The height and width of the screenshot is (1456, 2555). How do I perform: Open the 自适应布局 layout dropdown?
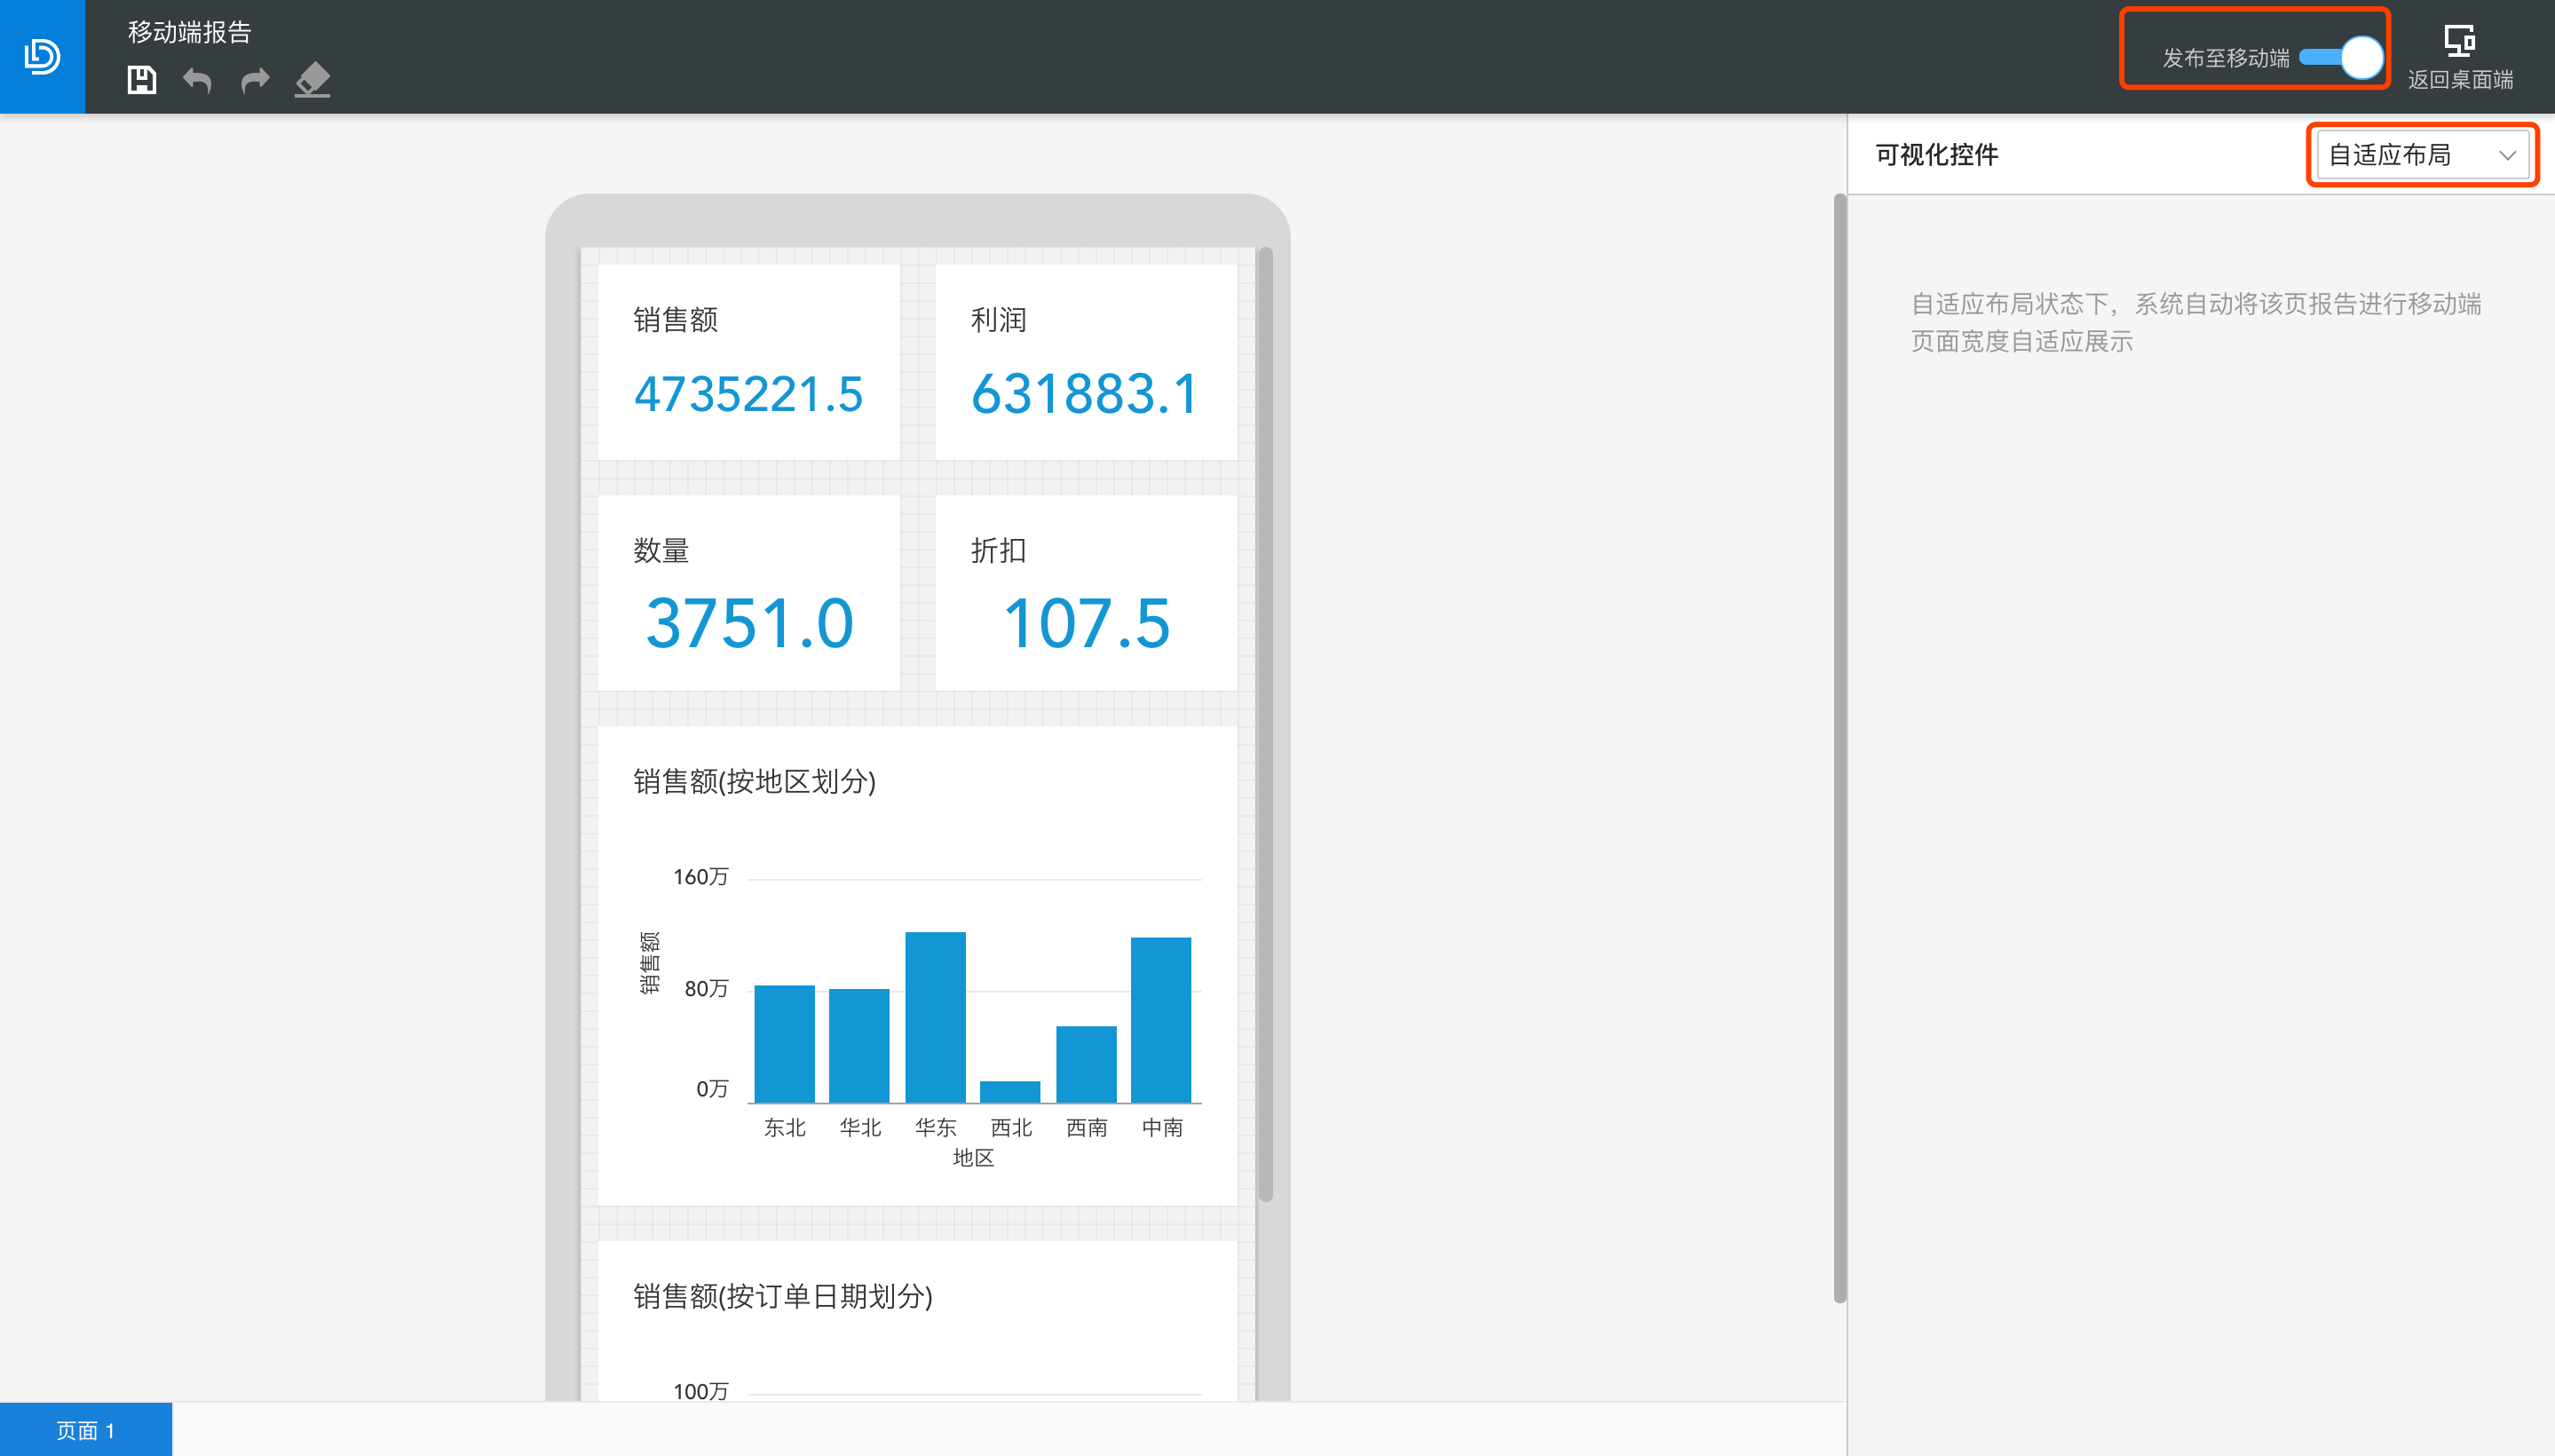pyautogui.click(x=2422, y=155)
